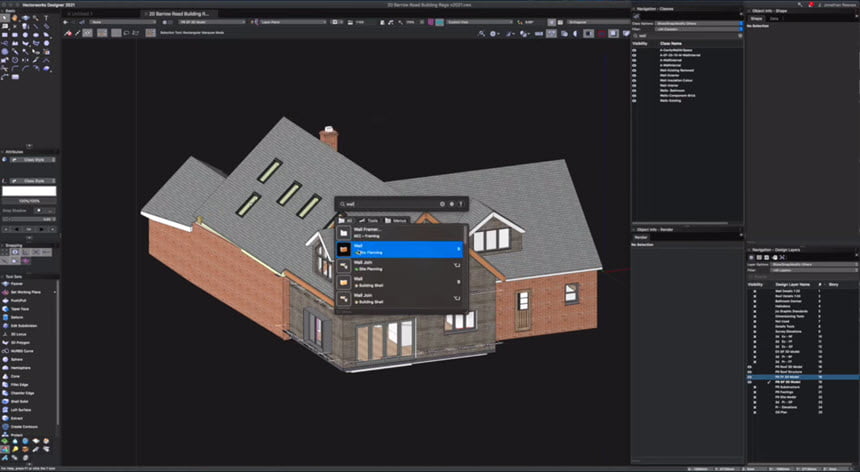
Task: Open the Data tab in Object Info
Action: pyautogui.click(x=774, y=19)
